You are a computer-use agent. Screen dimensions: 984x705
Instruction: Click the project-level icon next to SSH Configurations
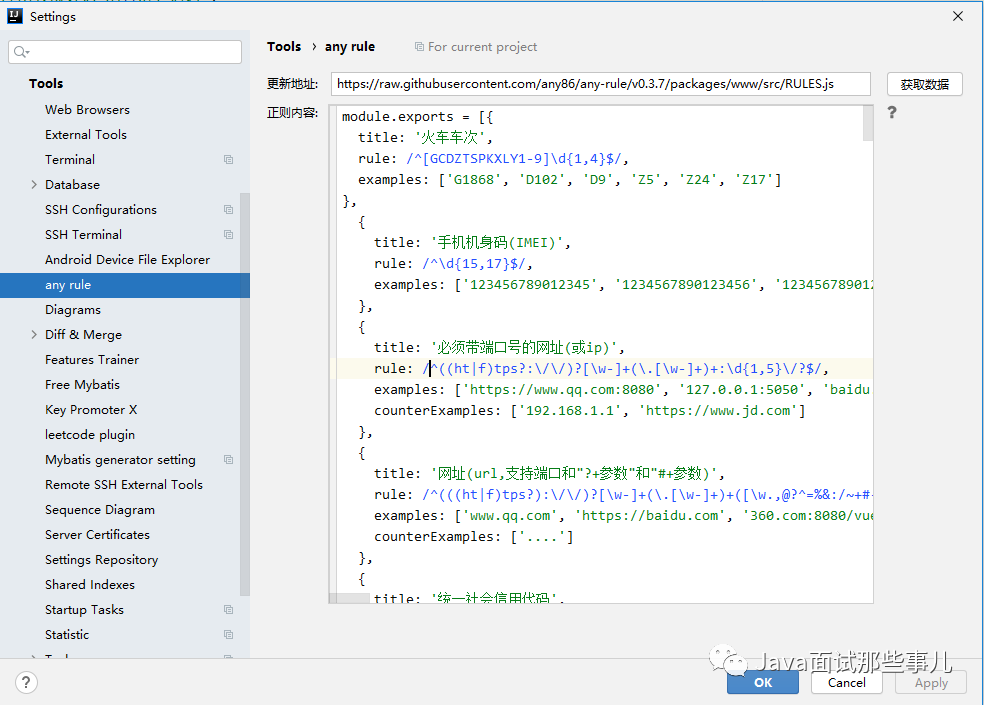228,210
